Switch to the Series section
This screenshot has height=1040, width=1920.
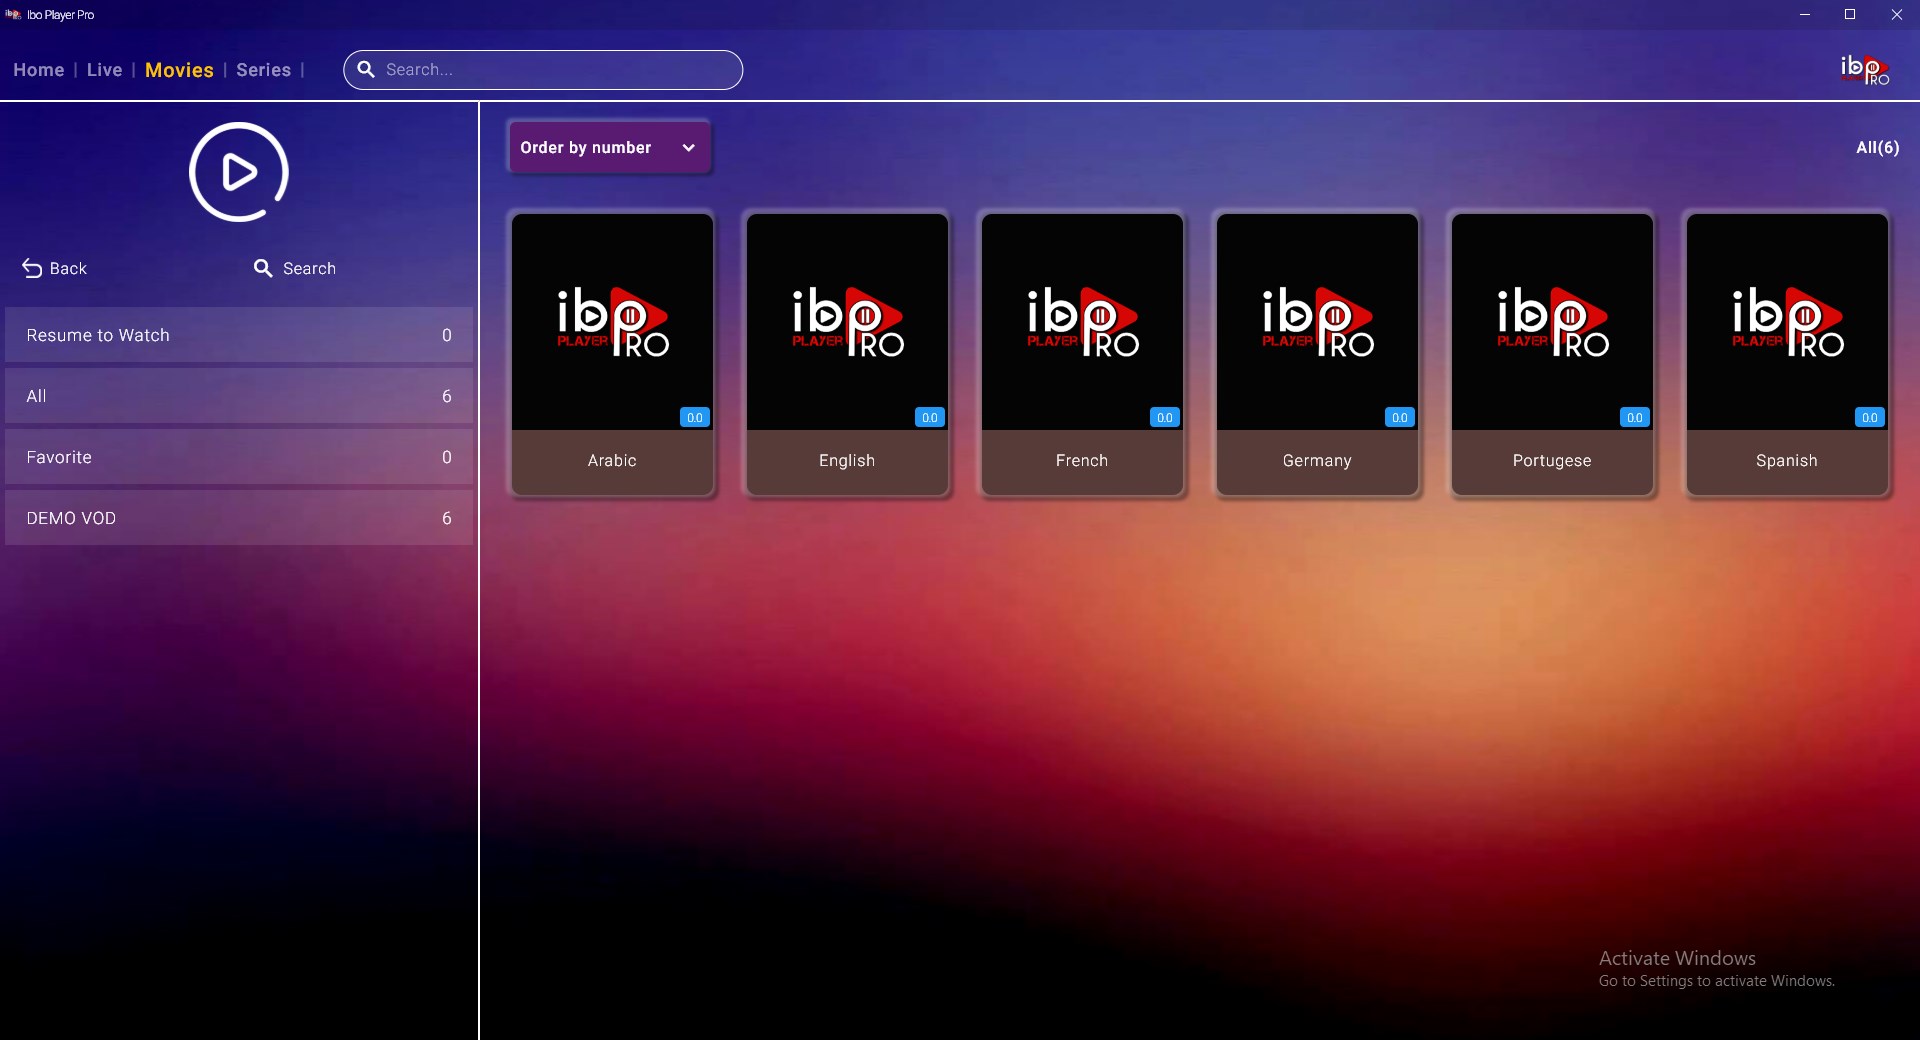[x=263, y=70]
